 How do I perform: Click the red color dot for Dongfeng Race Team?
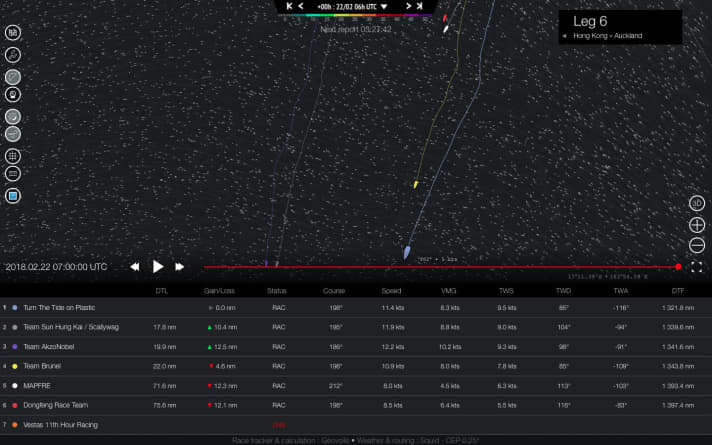click(x=15, y=405)
